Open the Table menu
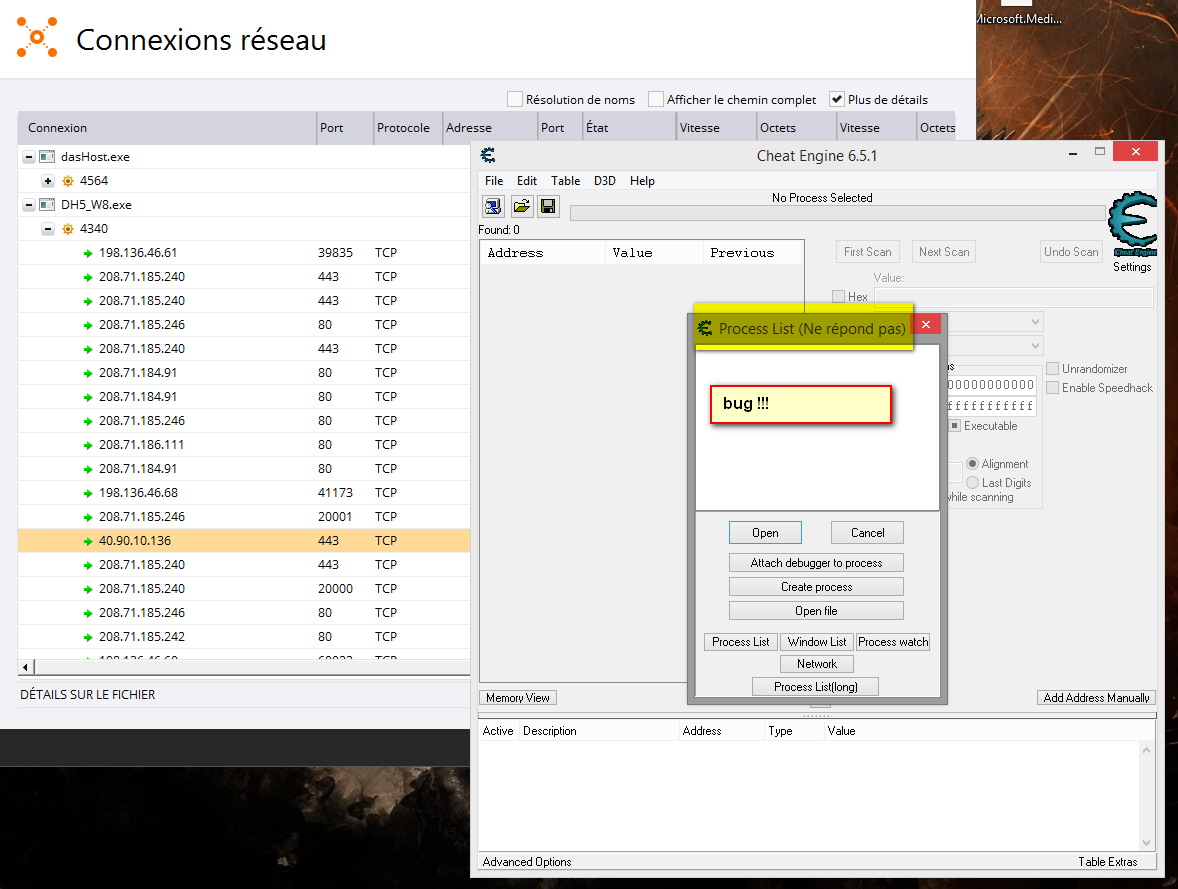1178x889 pixels. tap(565, 181)
